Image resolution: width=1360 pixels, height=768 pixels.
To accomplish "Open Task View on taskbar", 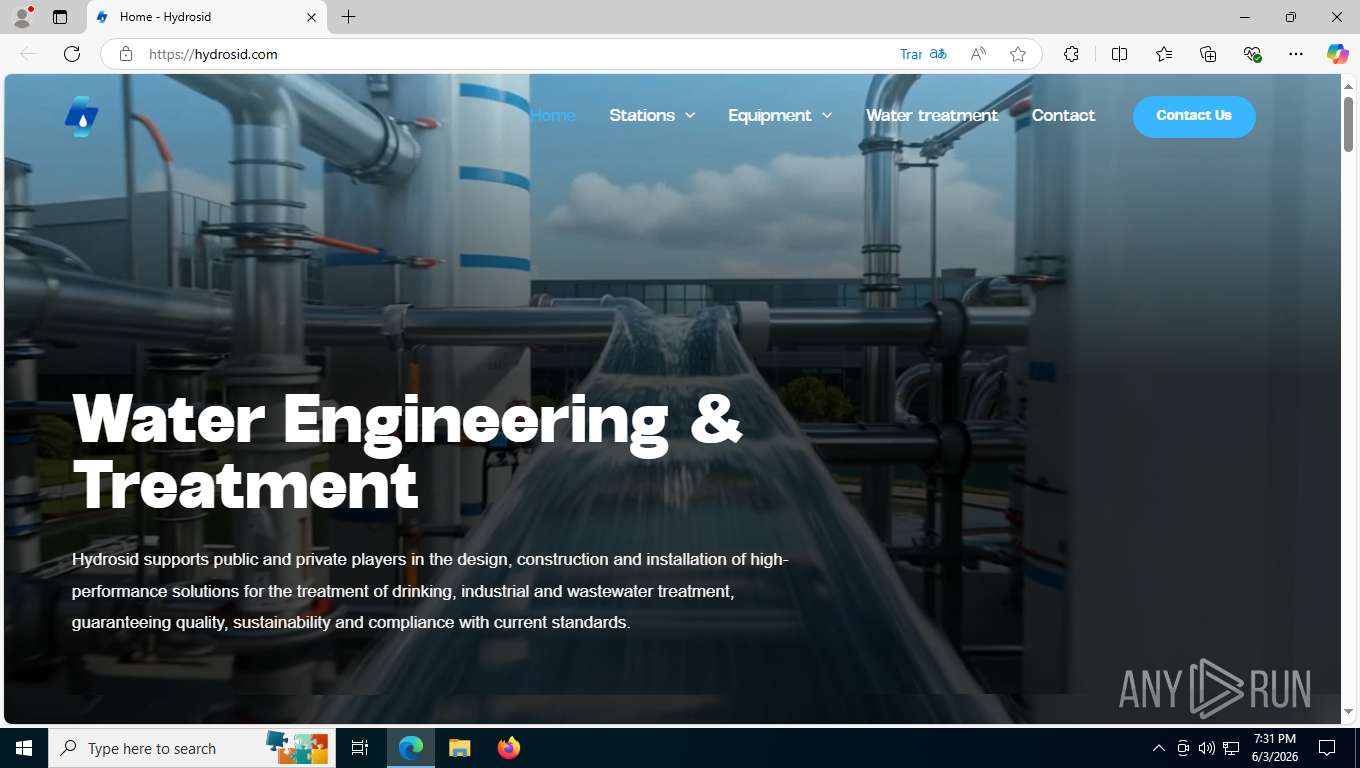I will coord(360,748).
